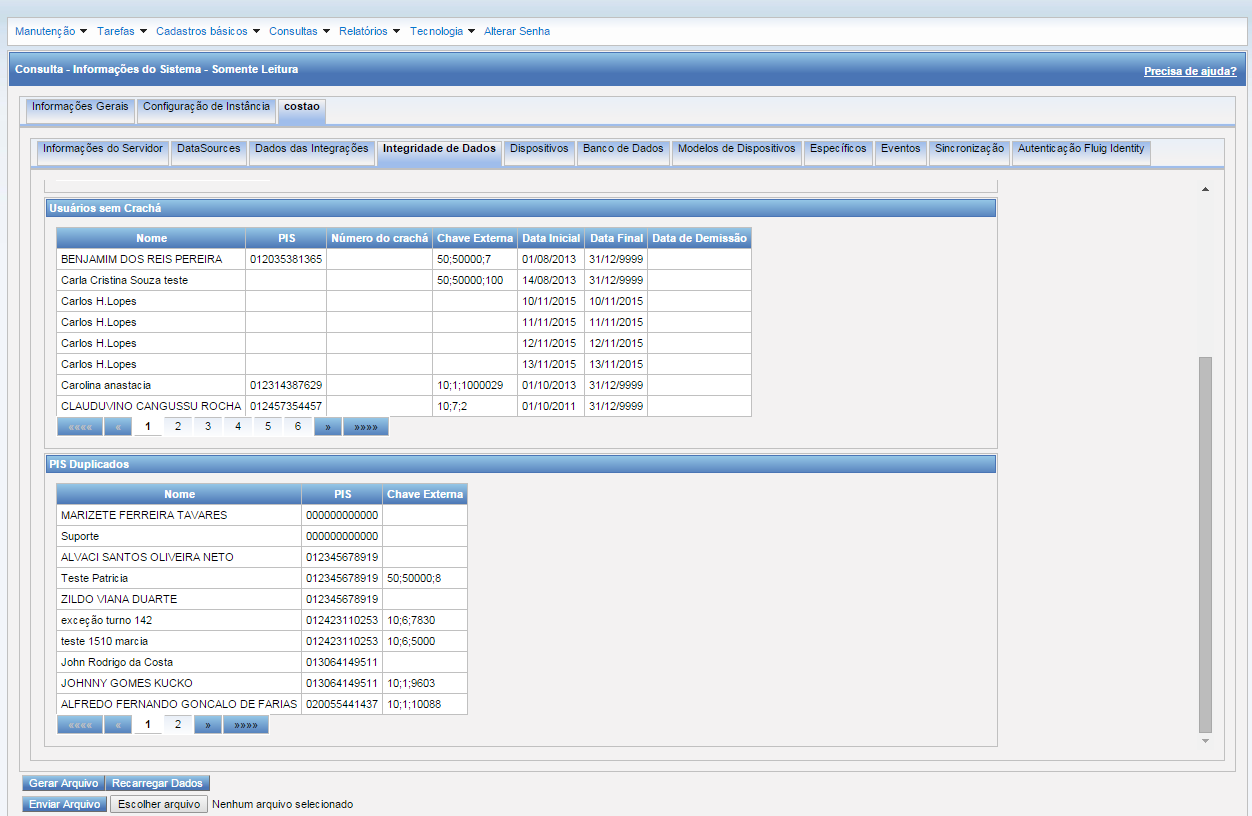Viewport: 1252px width, 816px height.
Task: Open the Cadastros básicos menu
Action: tap(208, 31)
